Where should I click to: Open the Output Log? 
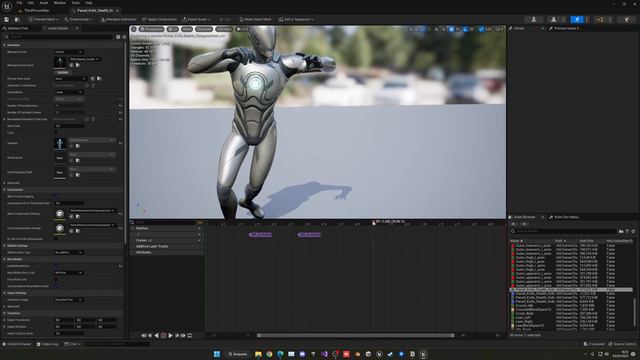tap(48, 344)
